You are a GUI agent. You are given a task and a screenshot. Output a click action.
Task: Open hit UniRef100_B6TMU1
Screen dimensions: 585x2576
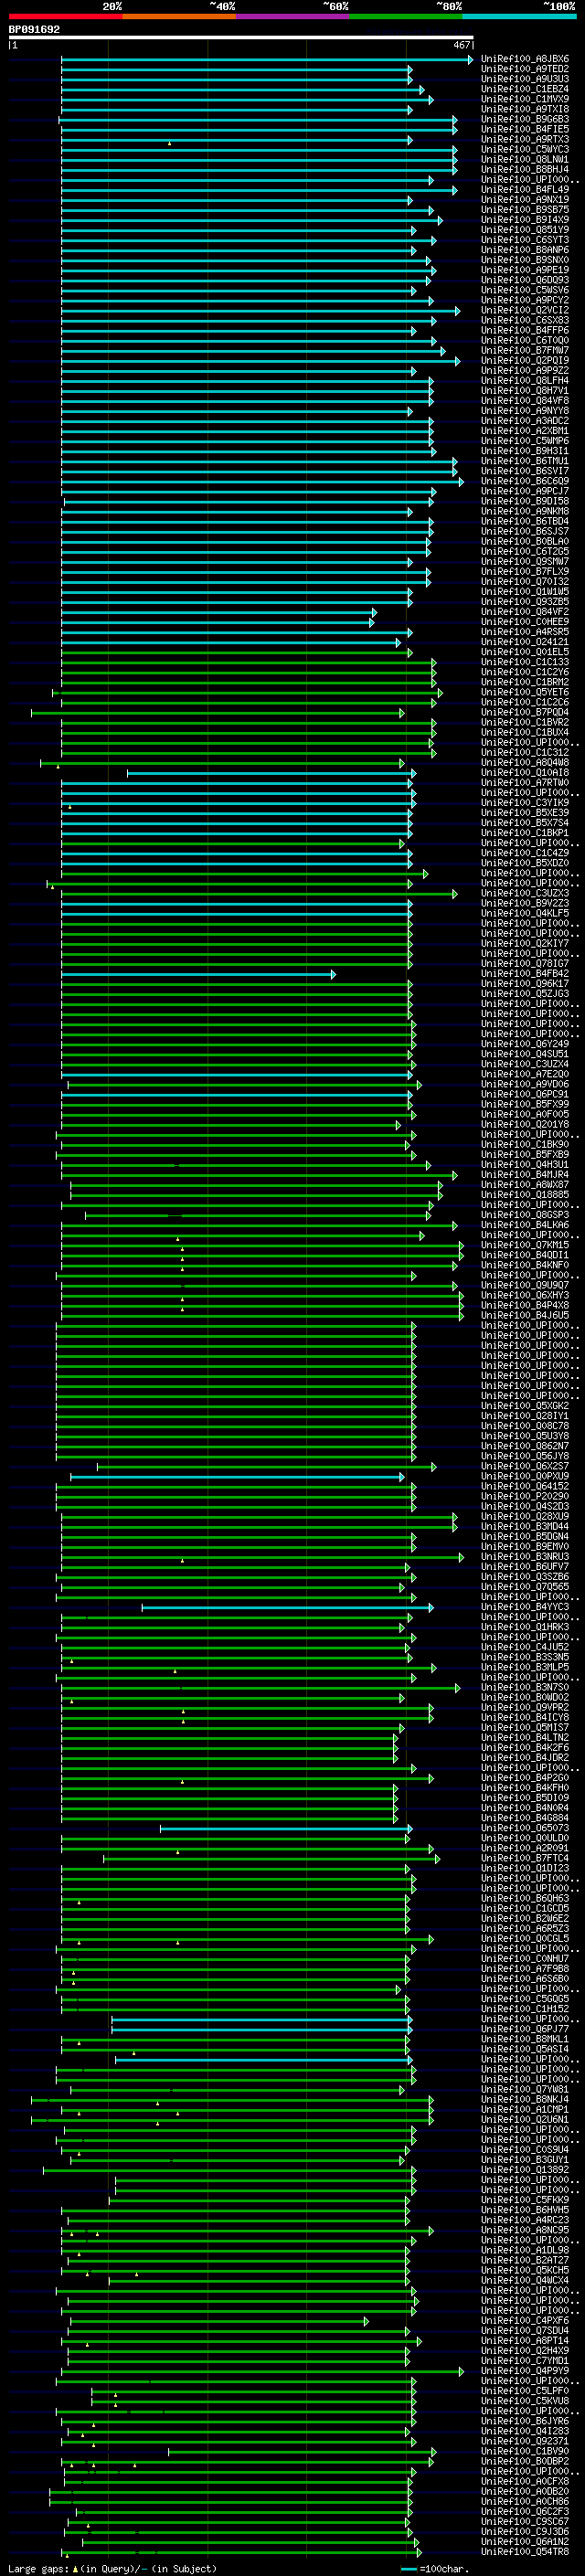click(x=525, y=461)
